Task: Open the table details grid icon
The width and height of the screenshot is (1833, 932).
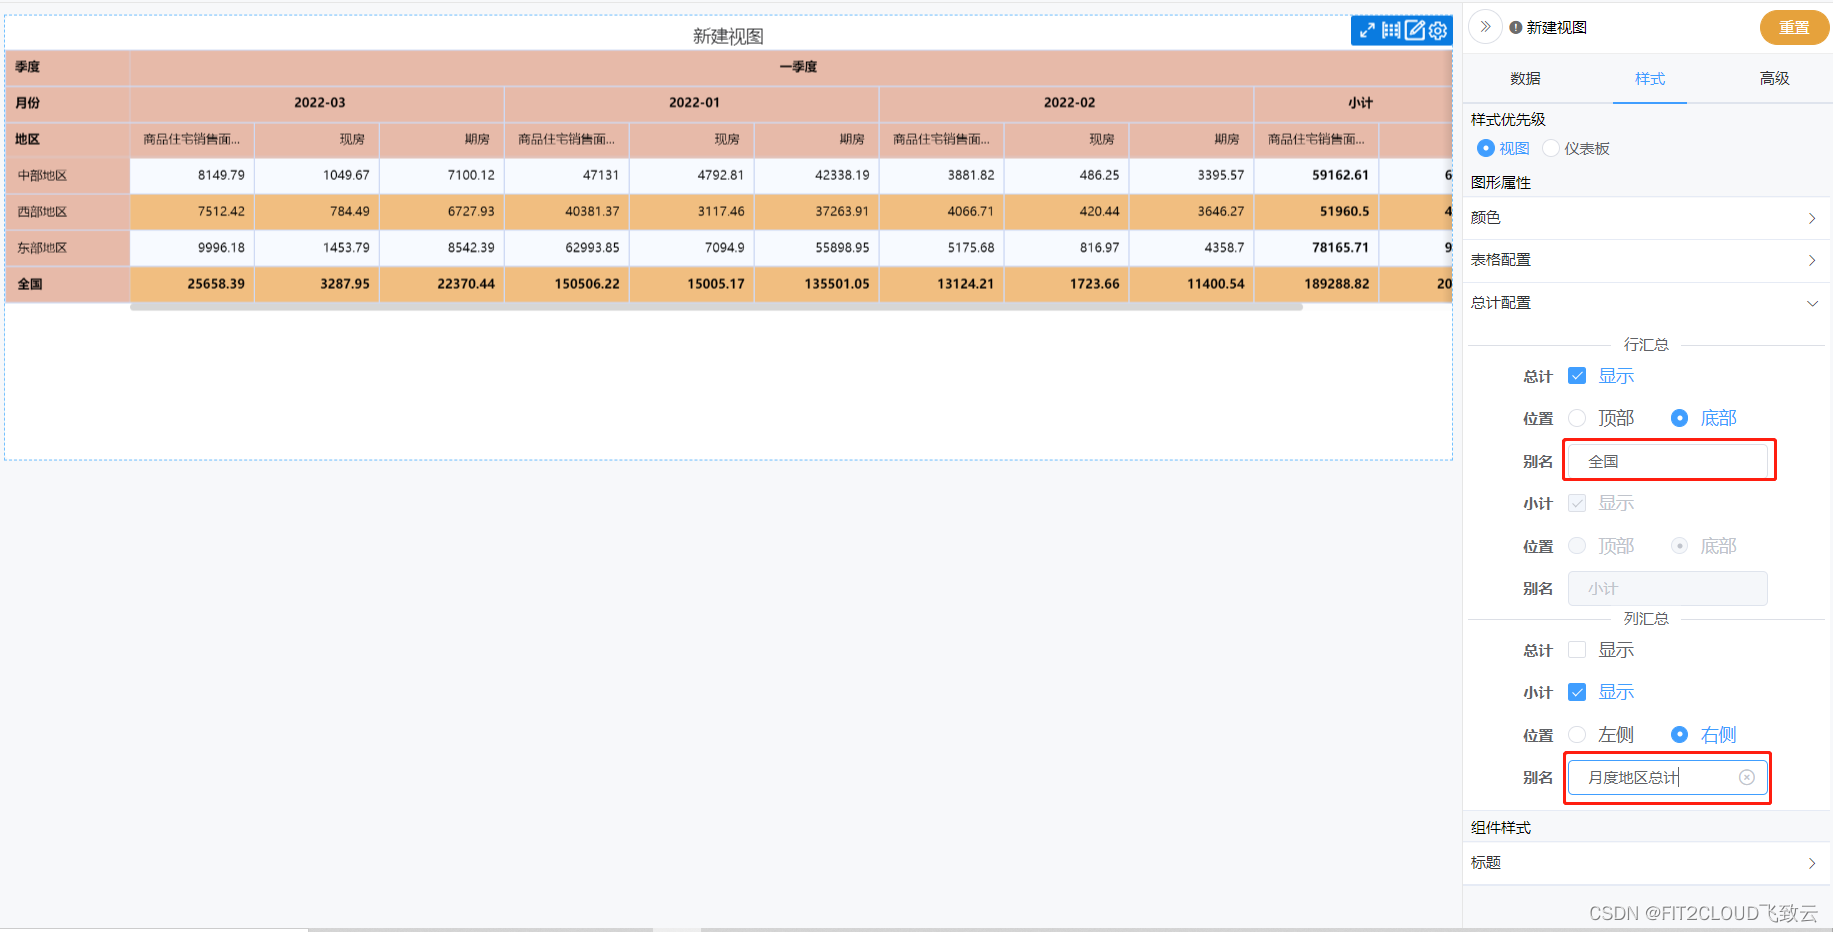Action: coord(1391,30)
